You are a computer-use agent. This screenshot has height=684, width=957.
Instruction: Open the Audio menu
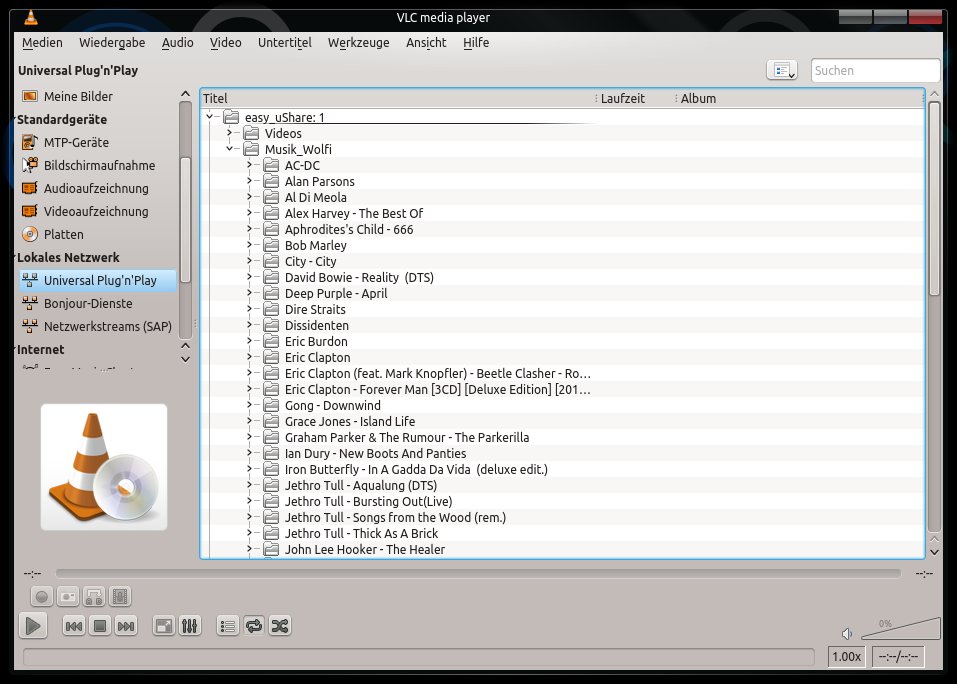click(178, 43)
